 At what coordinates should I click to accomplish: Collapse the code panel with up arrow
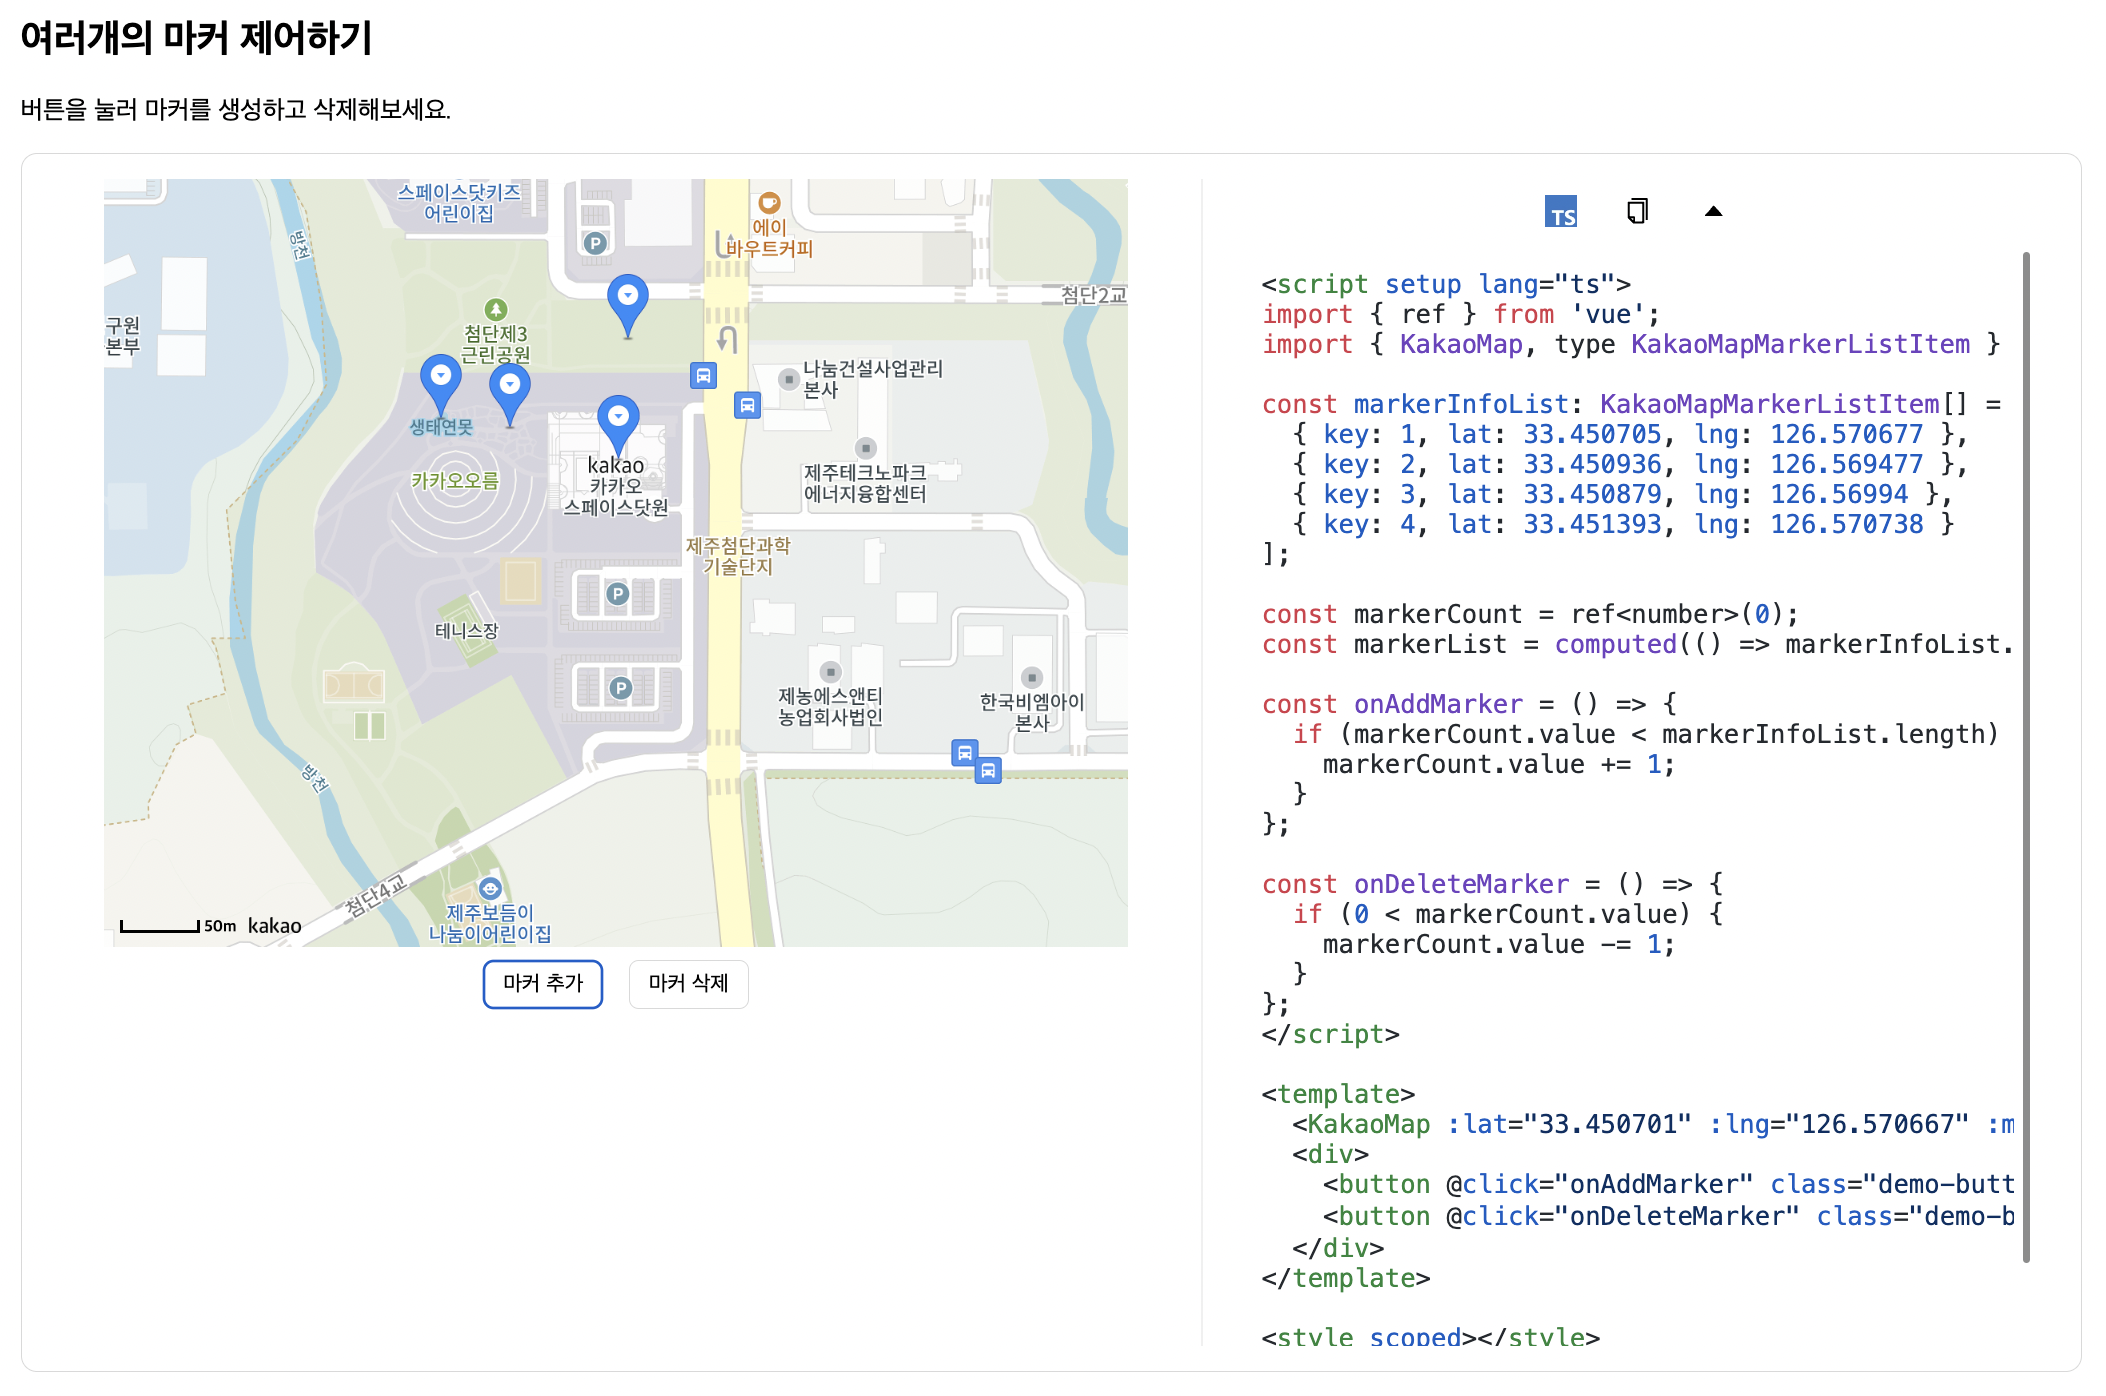click(x=1713, y=211)
